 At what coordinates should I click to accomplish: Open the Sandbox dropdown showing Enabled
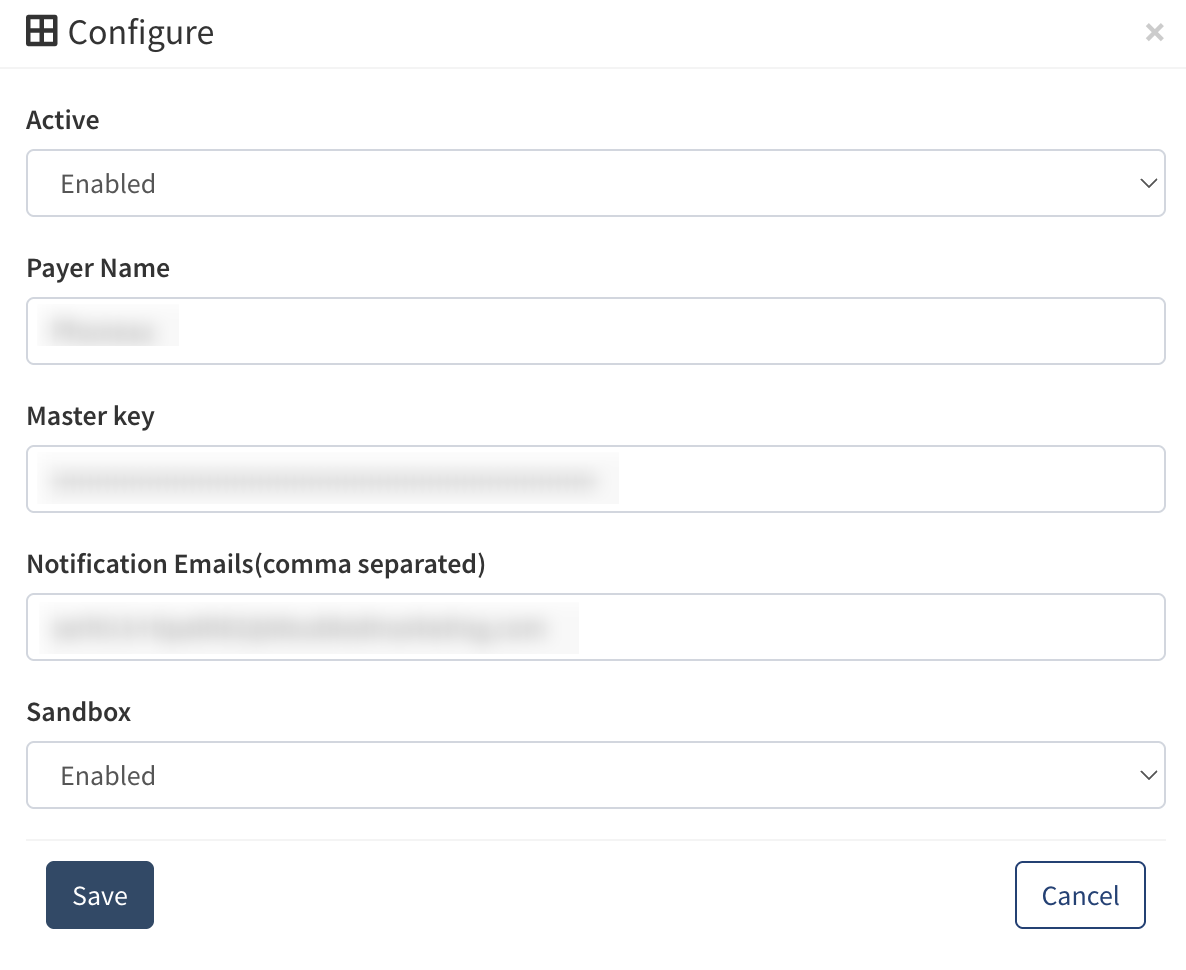tap(595, 775)
